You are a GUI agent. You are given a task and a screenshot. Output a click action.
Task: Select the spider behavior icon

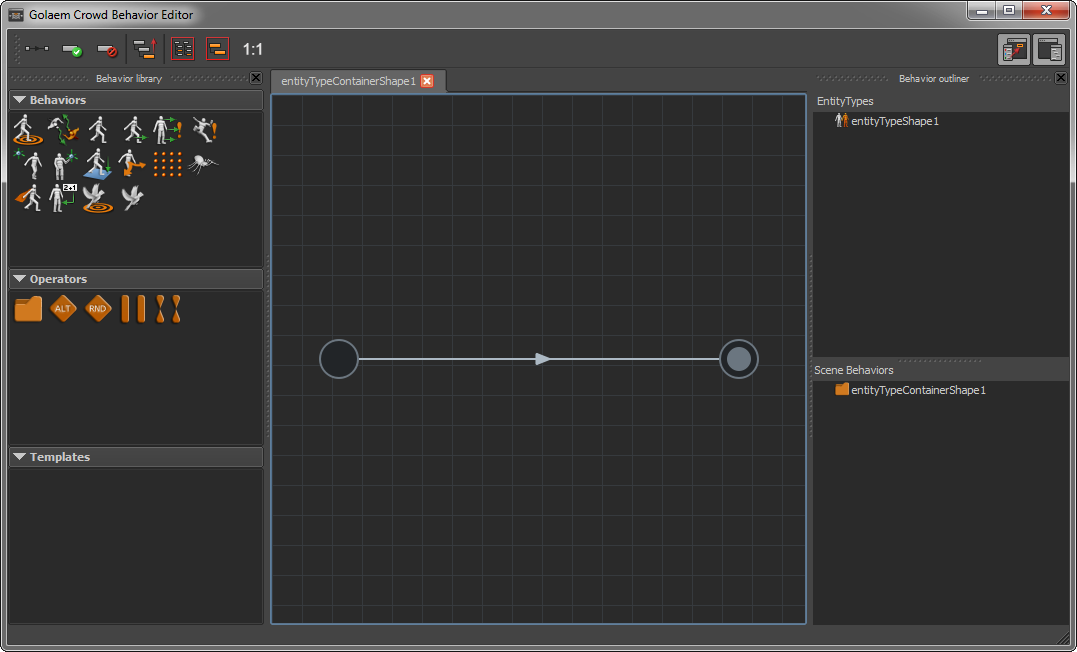(203, 164)
